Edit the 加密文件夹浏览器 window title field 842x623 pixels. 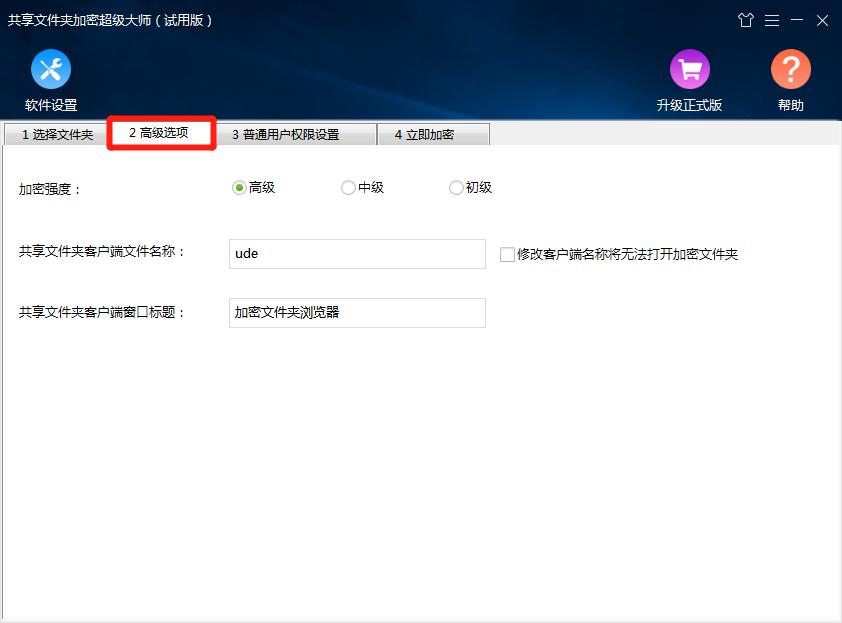tap(356, 313)
